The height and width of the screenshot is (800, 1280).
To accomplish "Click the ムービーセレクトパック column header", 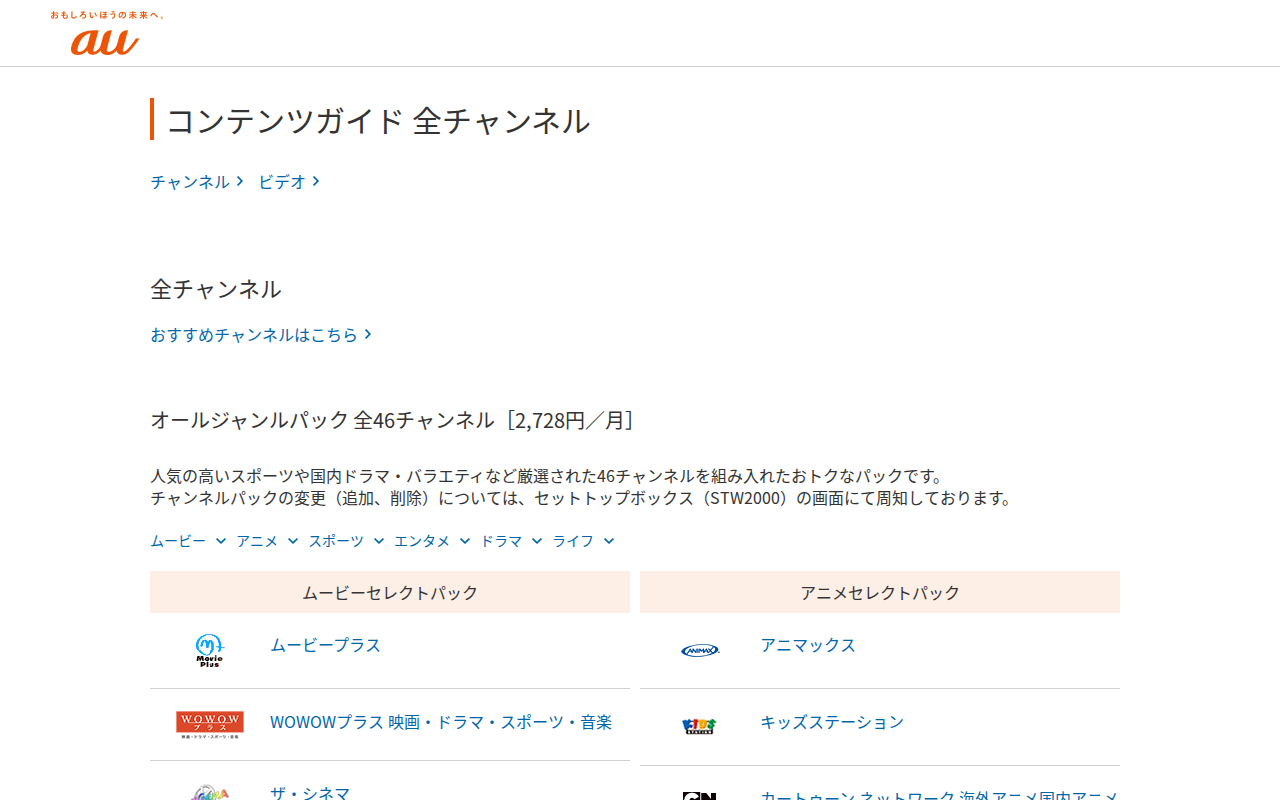I will click(390, 592).
